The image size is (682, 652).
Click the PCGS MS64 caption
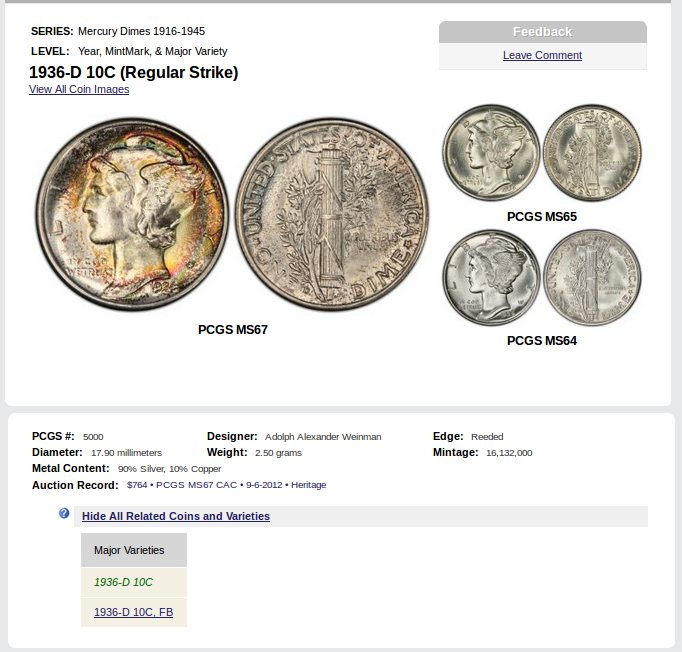tap(541, 341)
